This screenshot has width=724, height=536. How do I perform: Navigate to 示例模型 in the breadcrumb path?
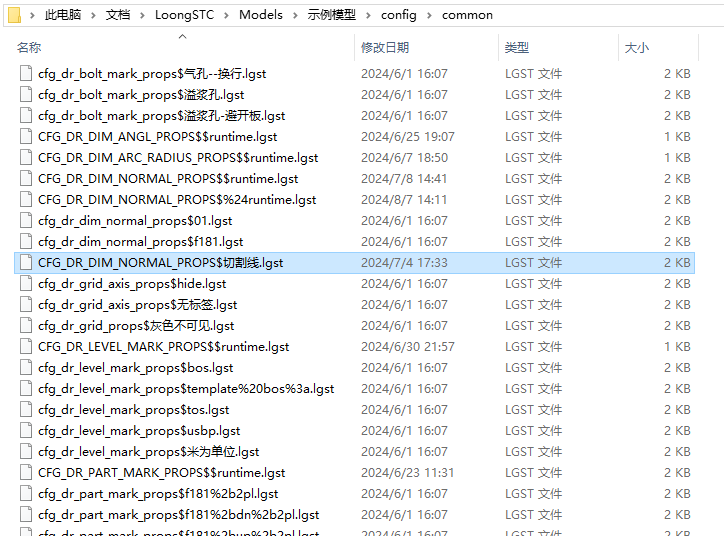tap(331, 15)
